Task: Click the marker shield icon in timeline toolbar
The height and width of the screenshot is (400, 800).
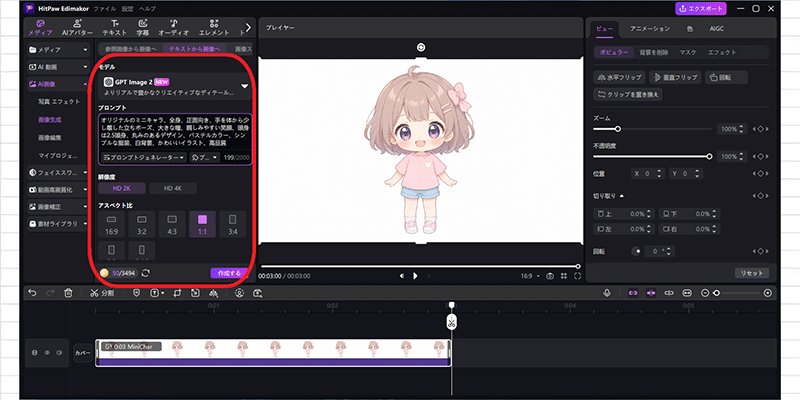Action: pos(136,293)
